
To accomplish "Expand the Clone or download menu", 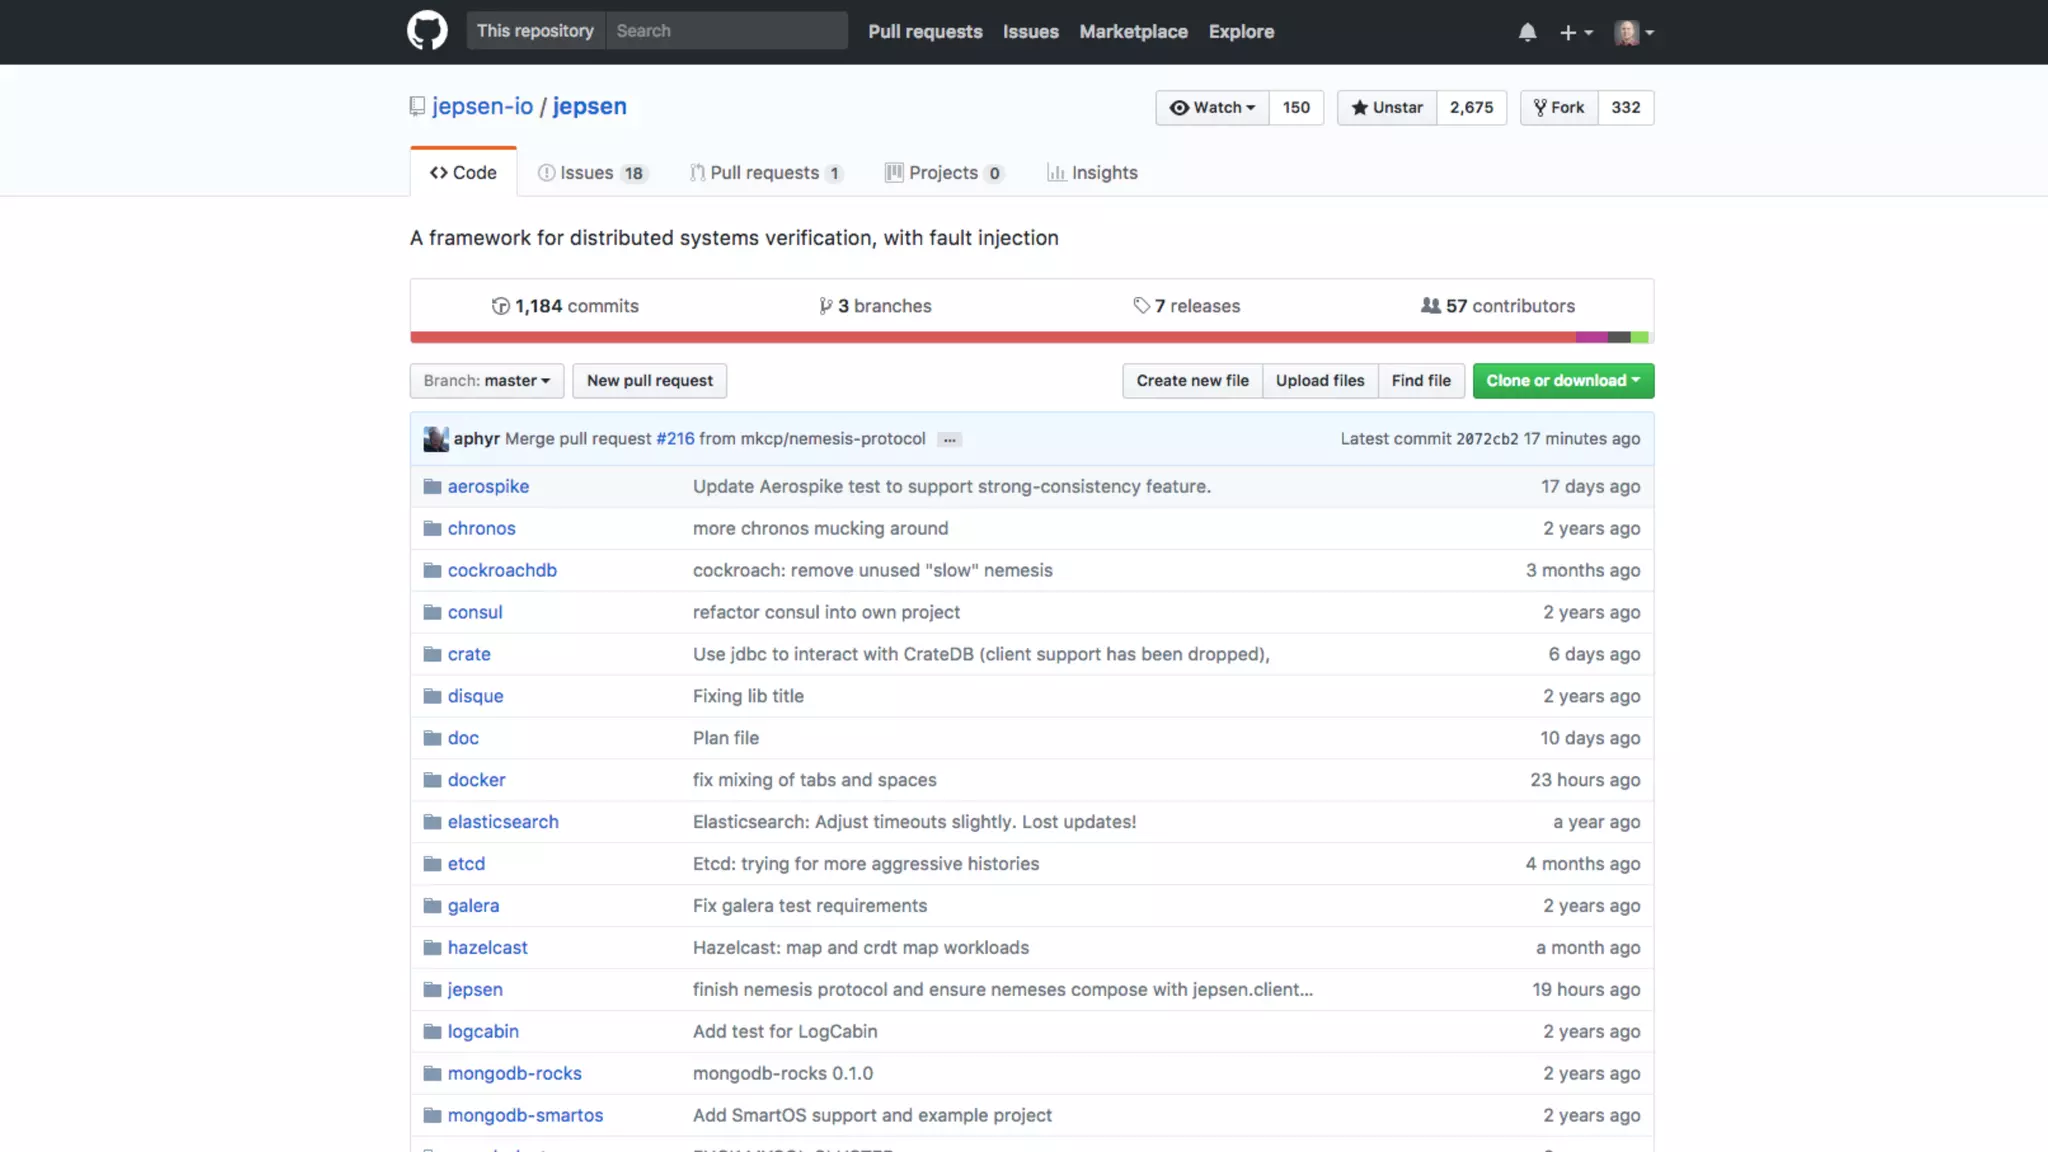I will (x=1562, y=381).
